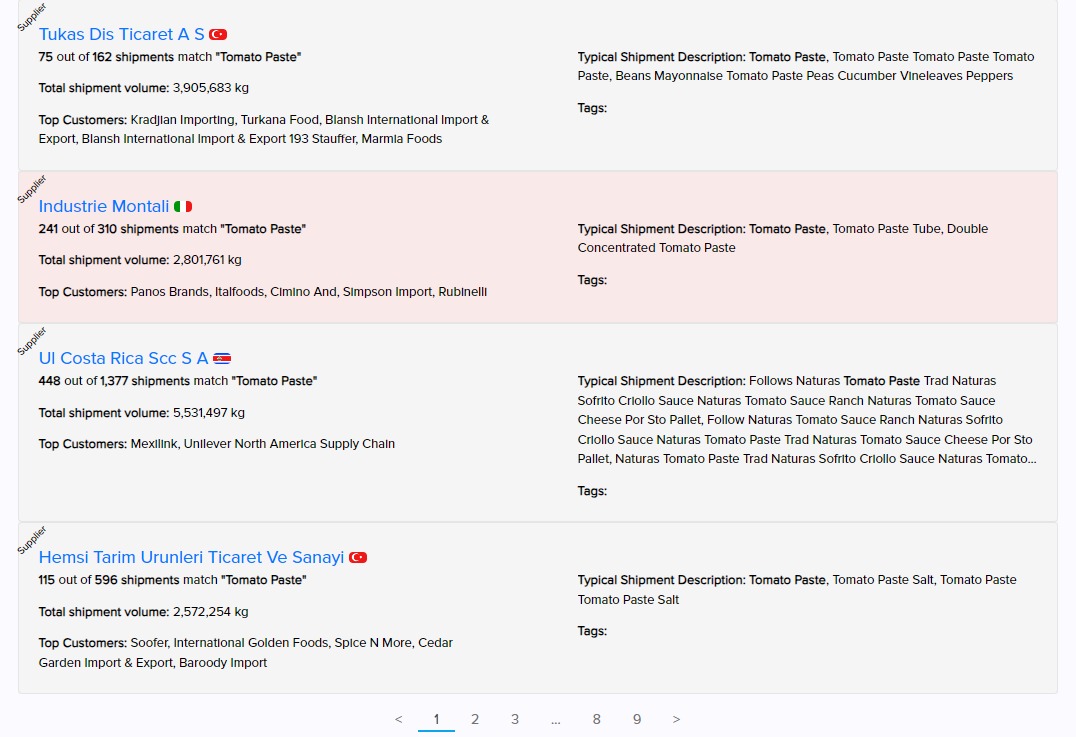Image resolution: width=1076 pixels, height=737 pixels.
Task: Open Industrie Montali supplier page
Action: tap(104, 206)
